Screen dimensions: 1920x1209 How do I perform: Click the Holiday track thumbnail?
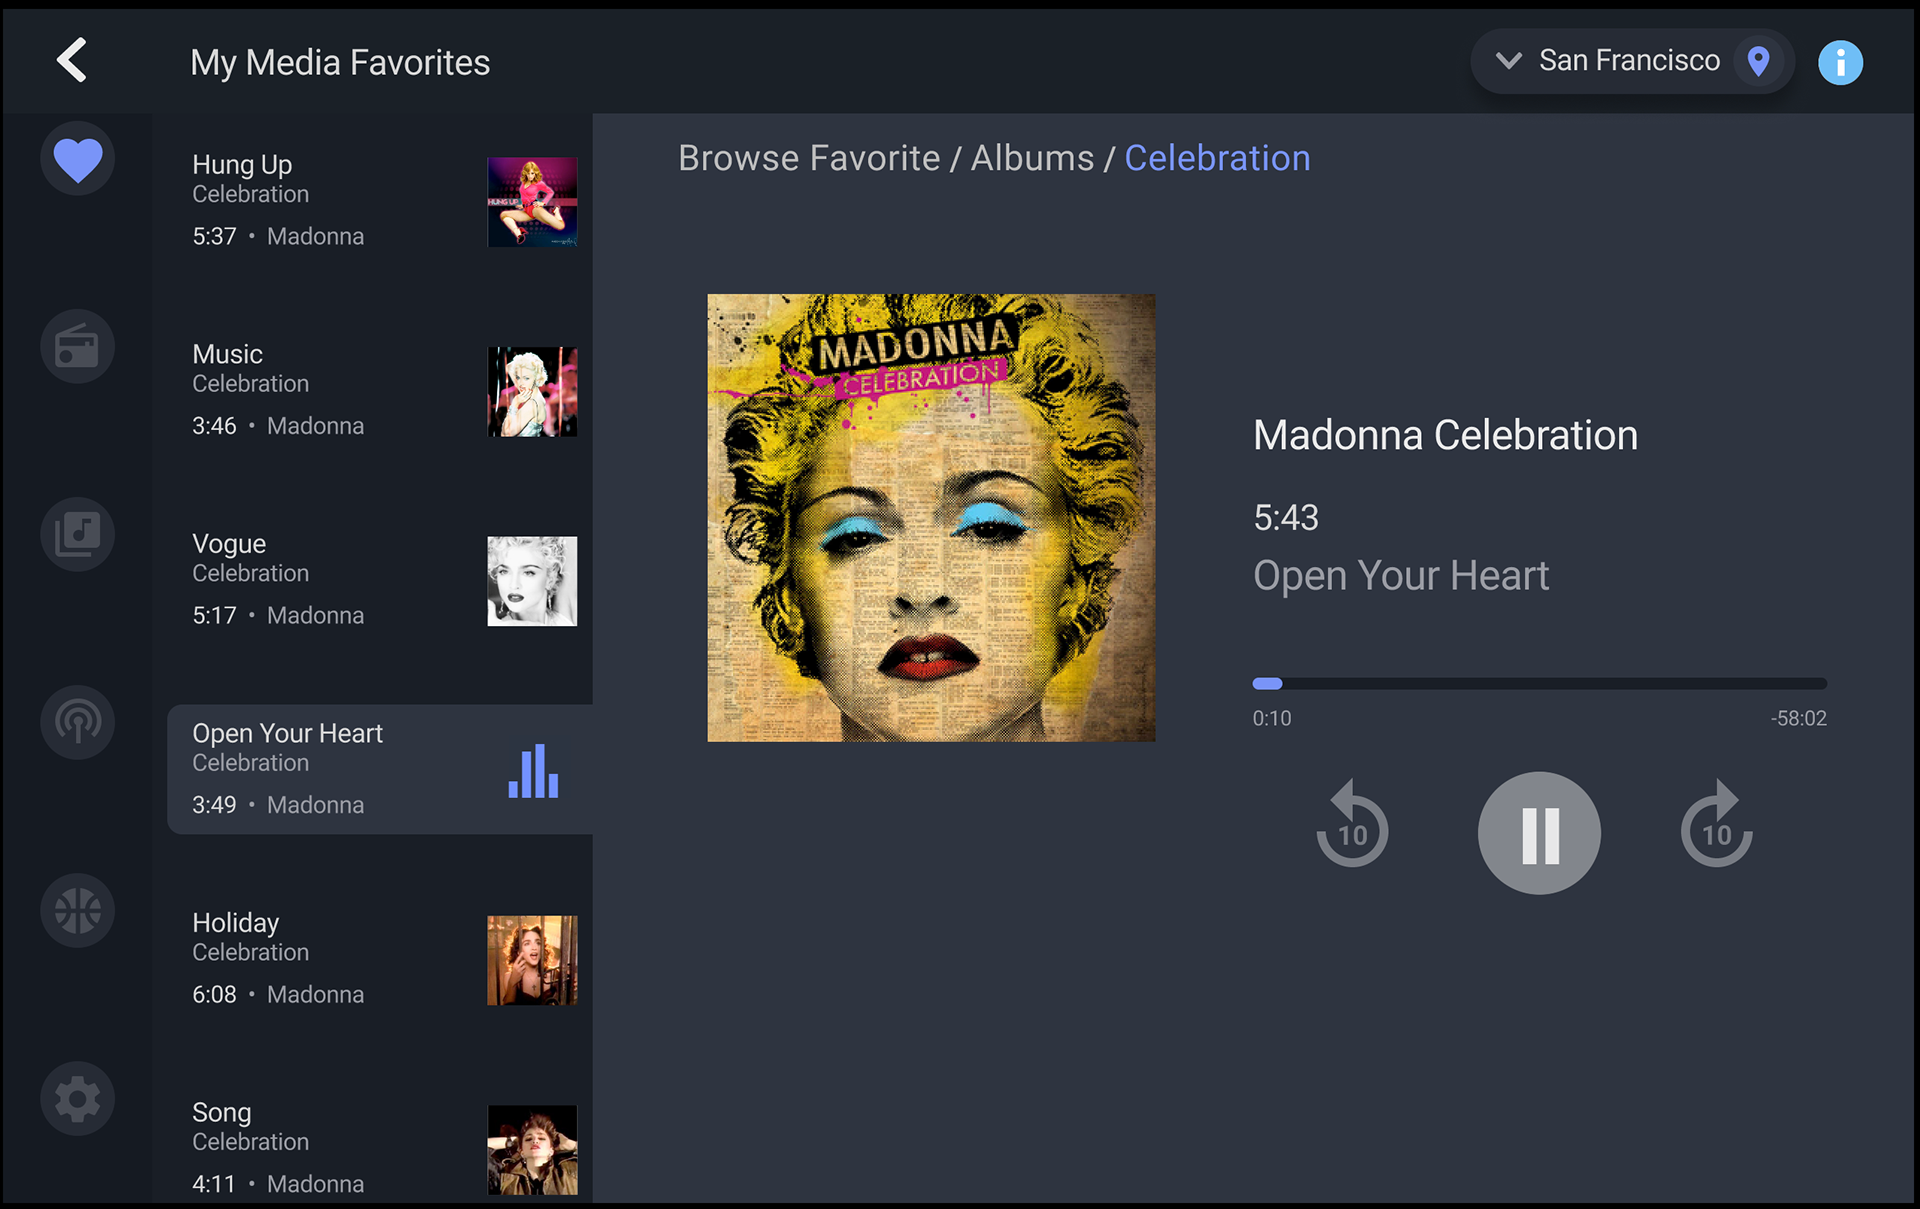coord(532,960)
